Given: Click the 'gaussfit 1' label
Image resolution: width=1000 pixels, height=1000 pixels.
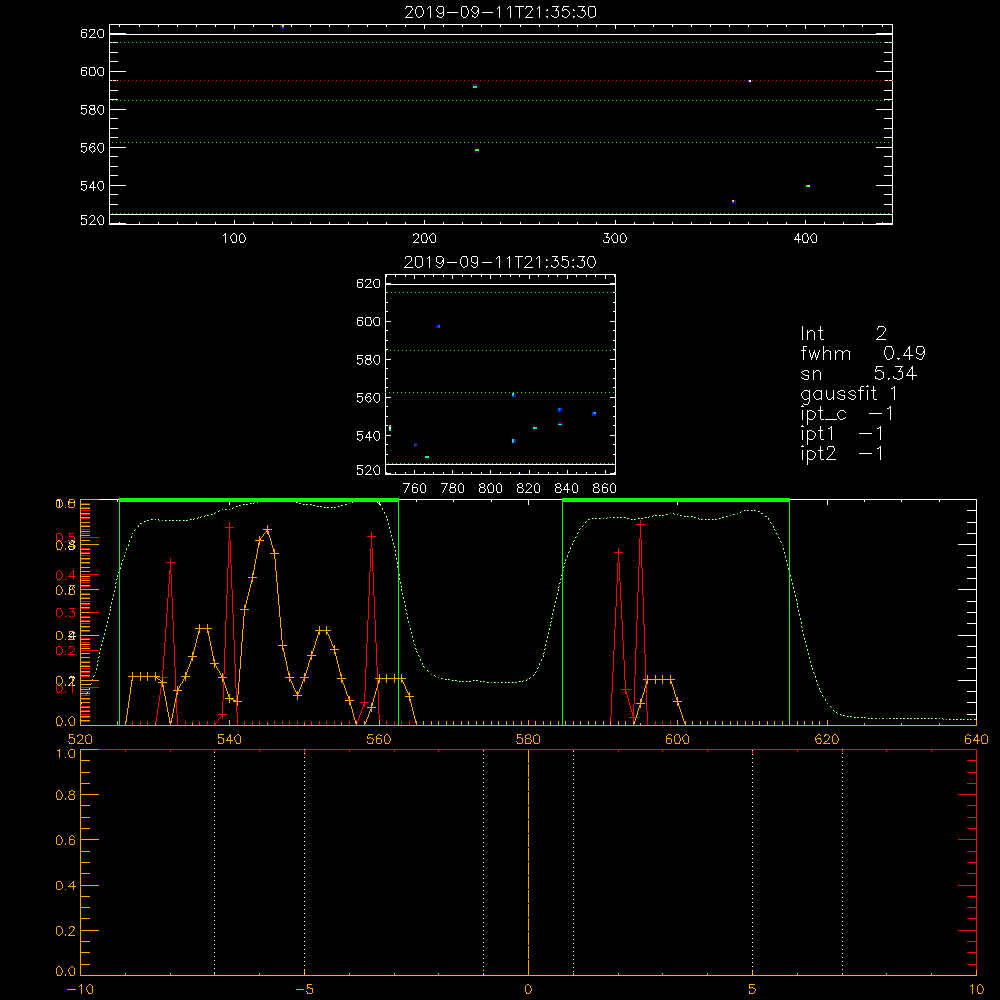Looking at the screenshot, I should pyautogui.click(x=849, y=394).
